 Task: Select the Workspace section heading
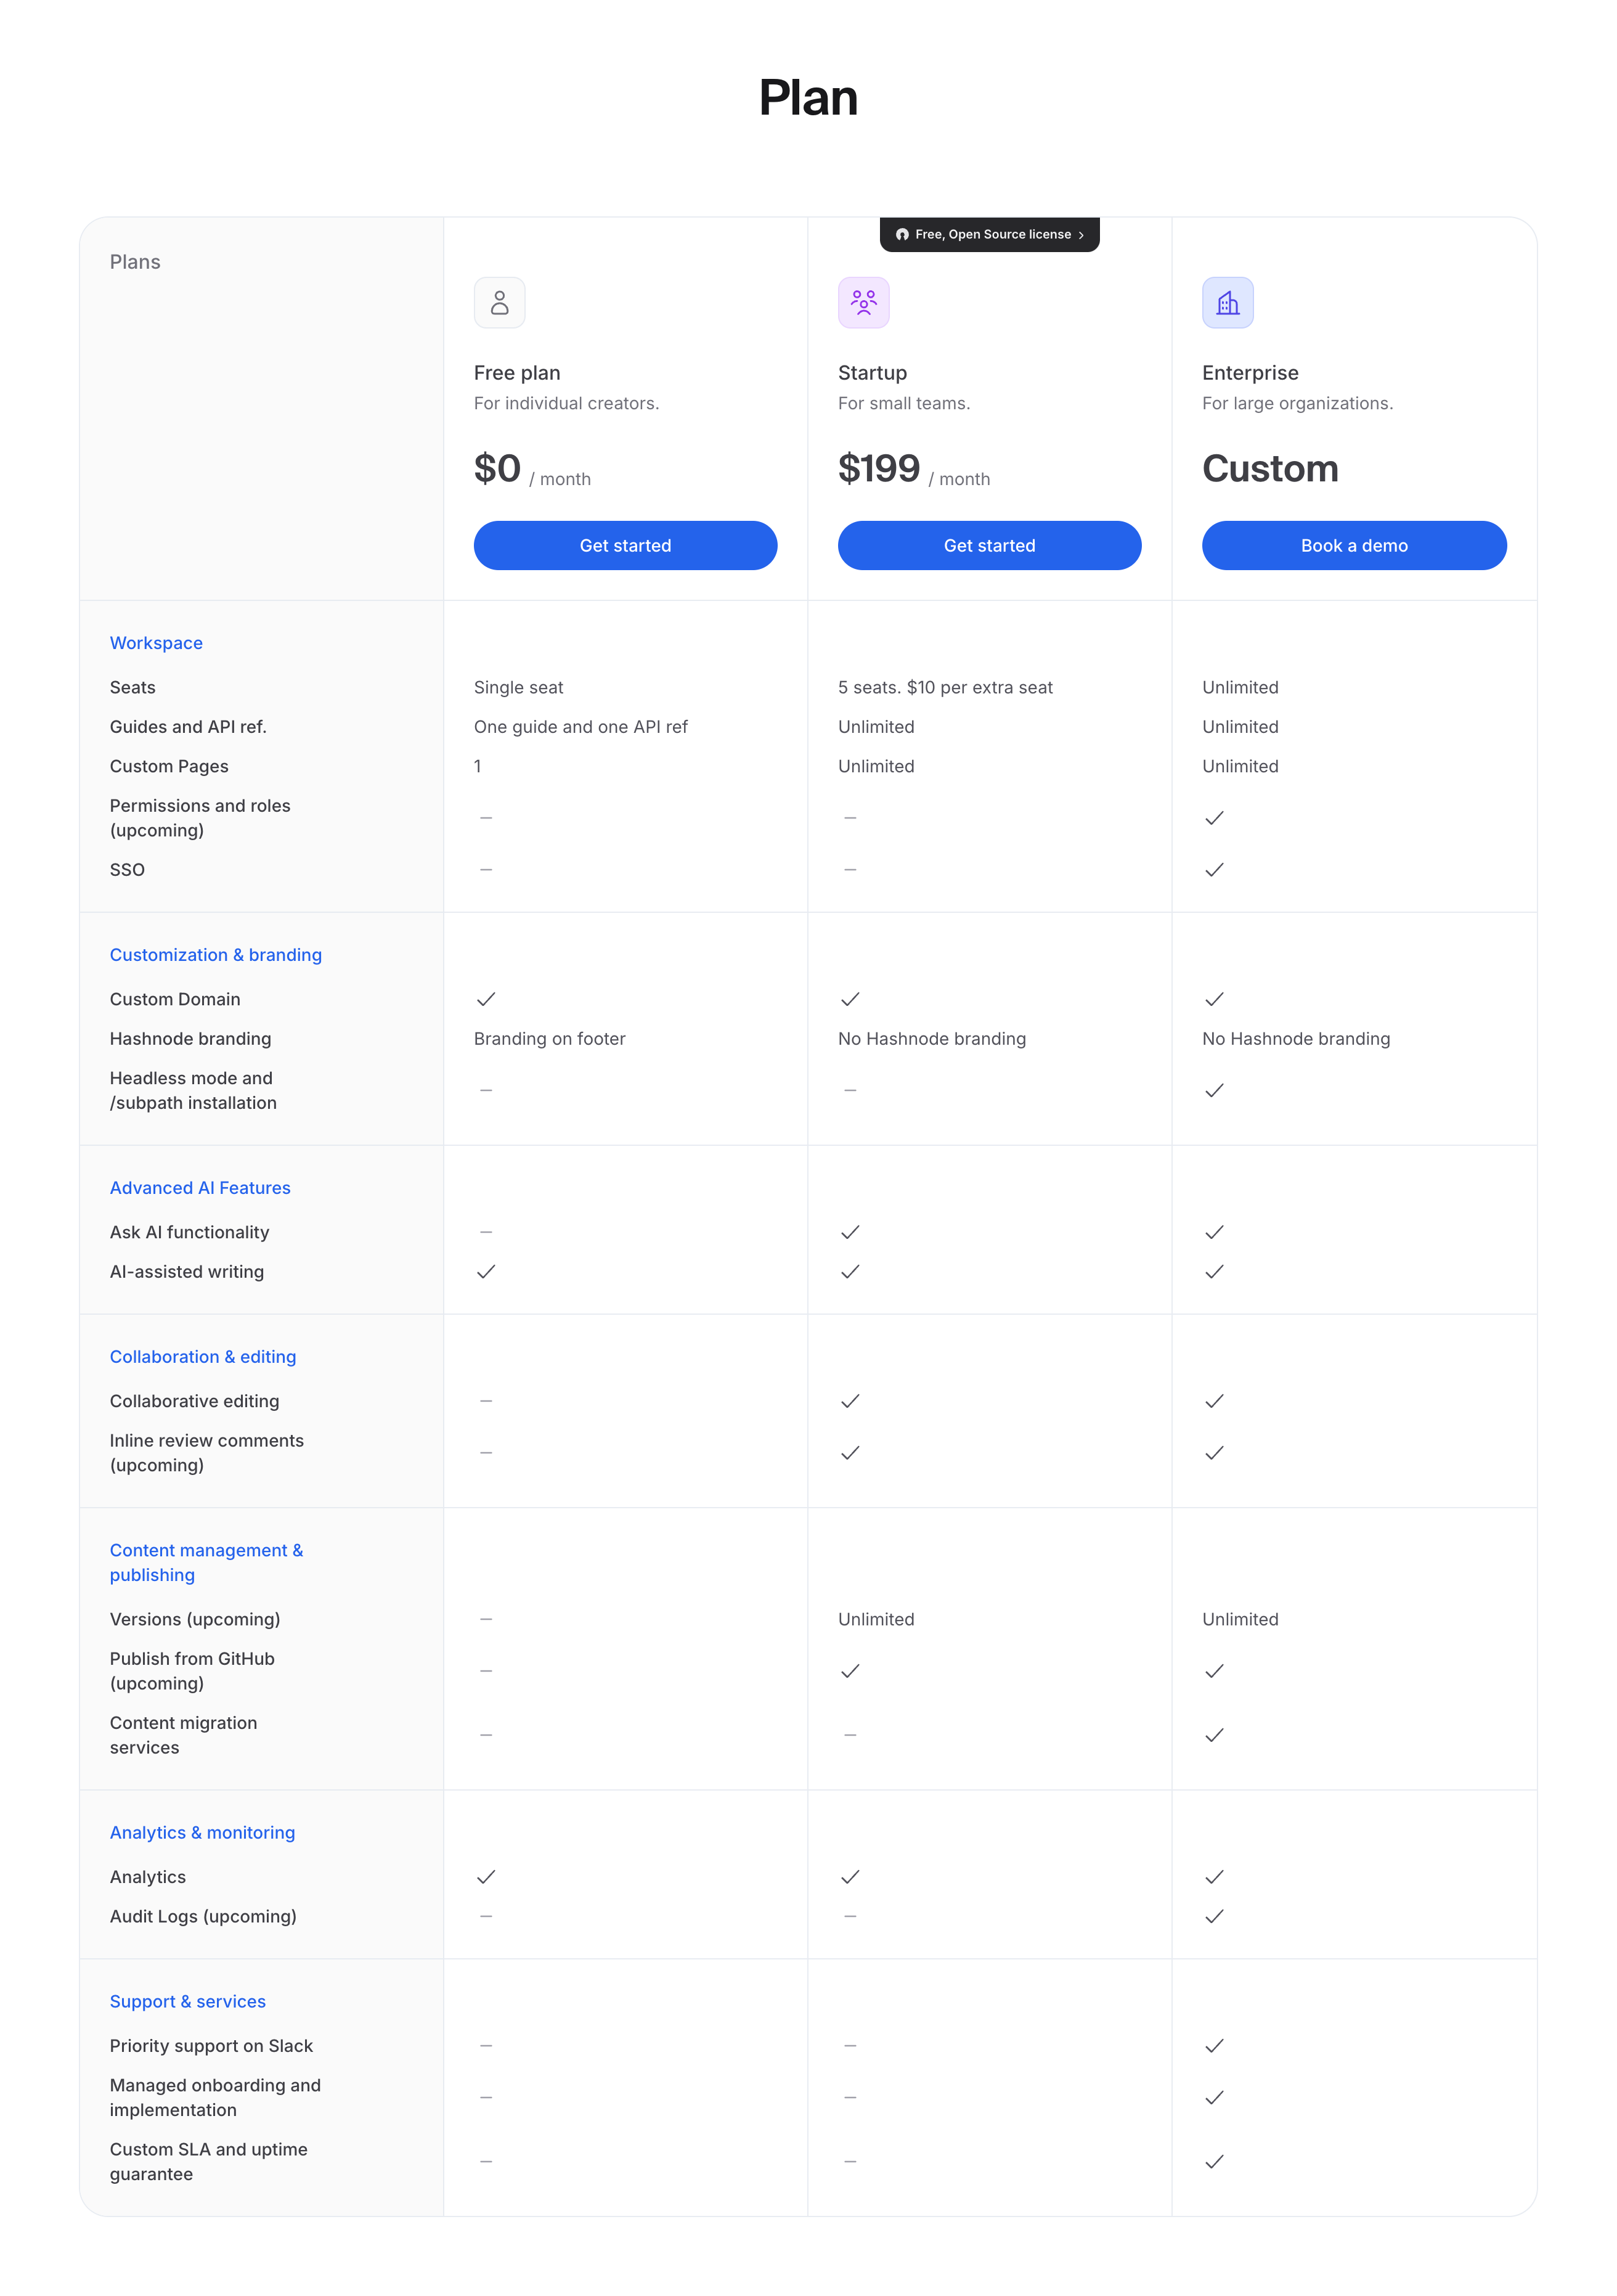tap(156, 643)
